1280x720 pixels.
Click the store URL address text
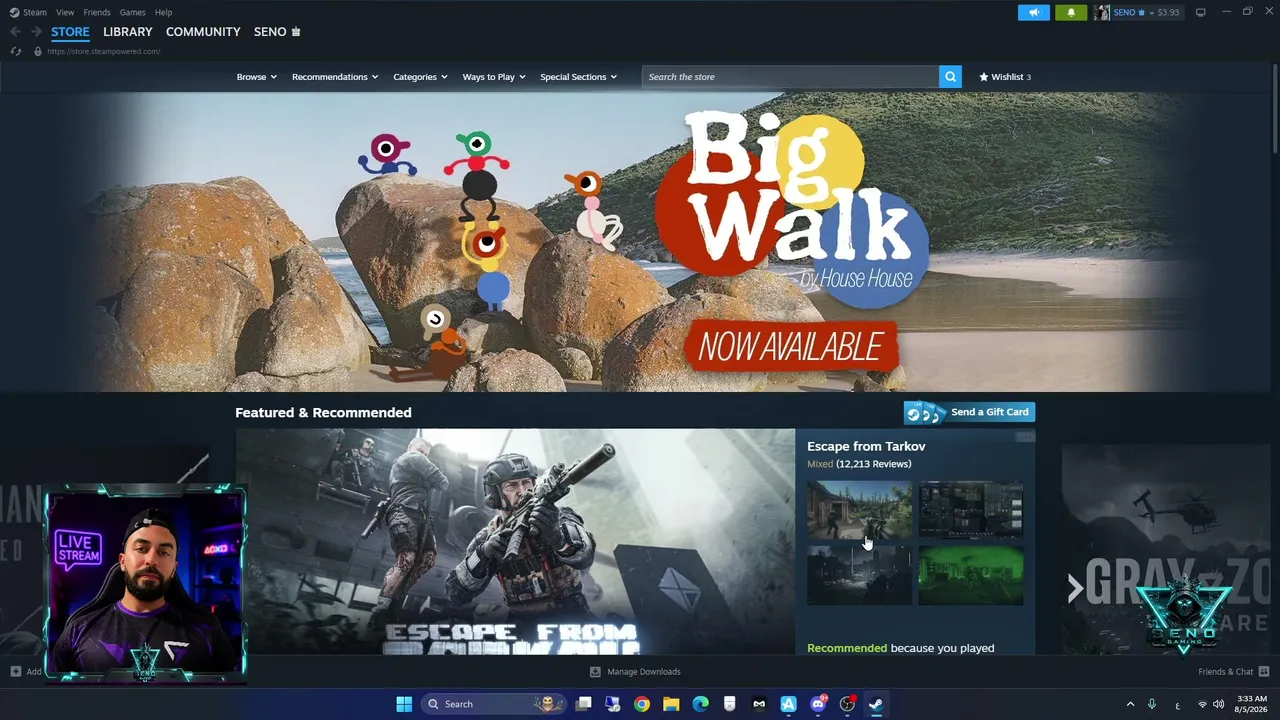click(x=103, y=51)
